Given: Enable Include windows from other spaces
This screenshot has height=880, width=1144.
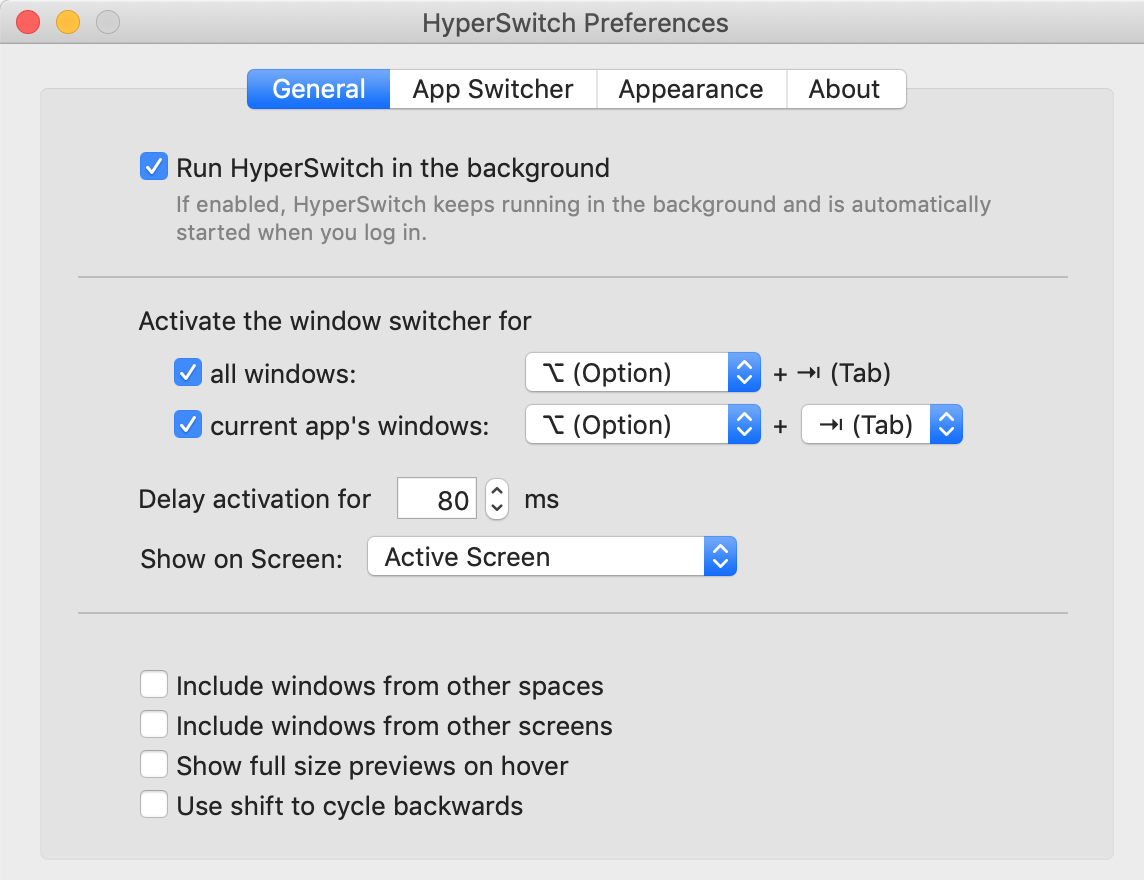Looking at the screenshot, I should pos(154,685).
